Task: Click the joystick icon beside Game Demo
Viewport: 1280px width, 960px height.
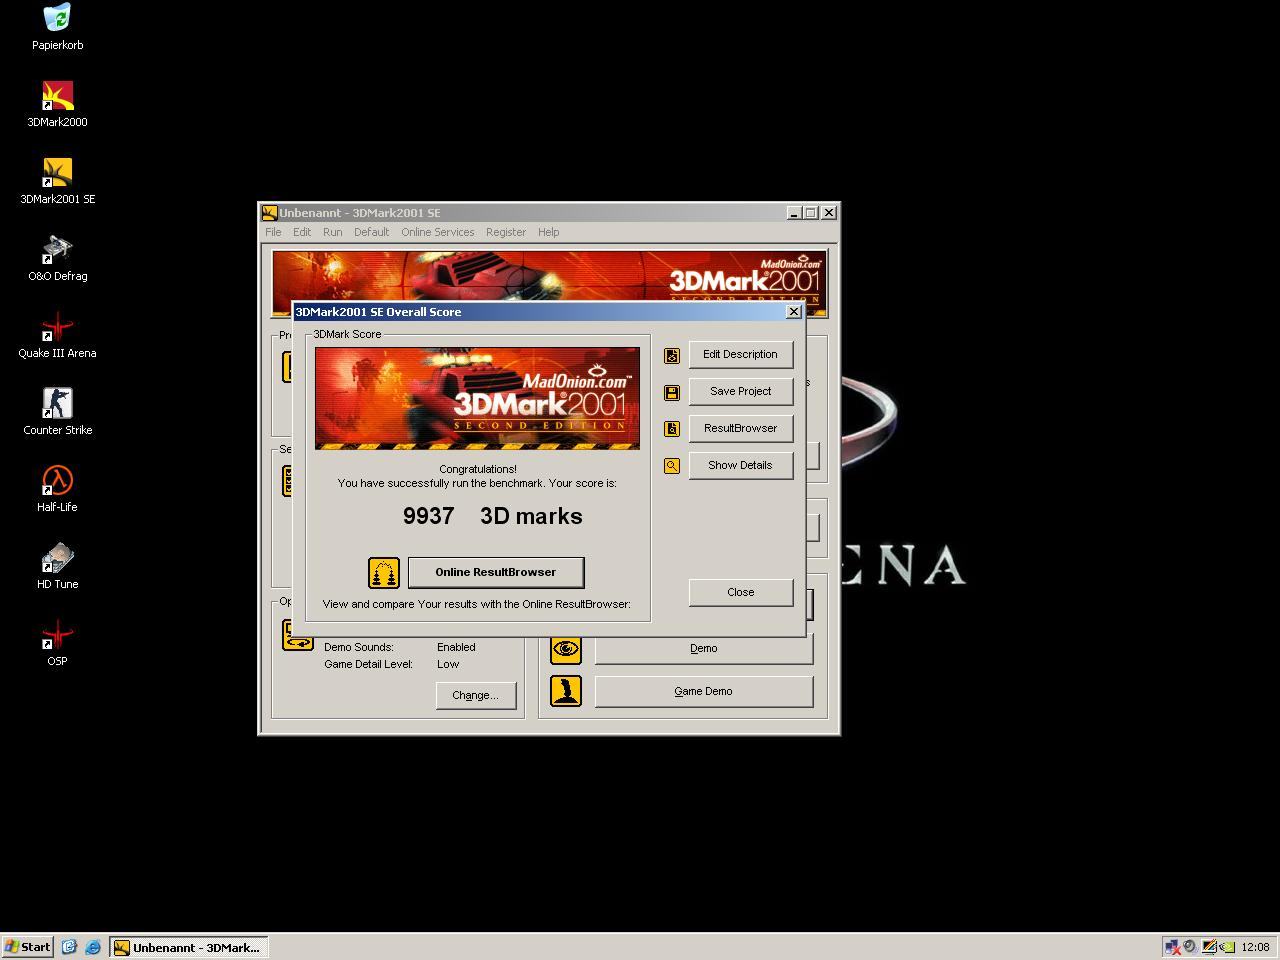Action: tap(566, 691)
